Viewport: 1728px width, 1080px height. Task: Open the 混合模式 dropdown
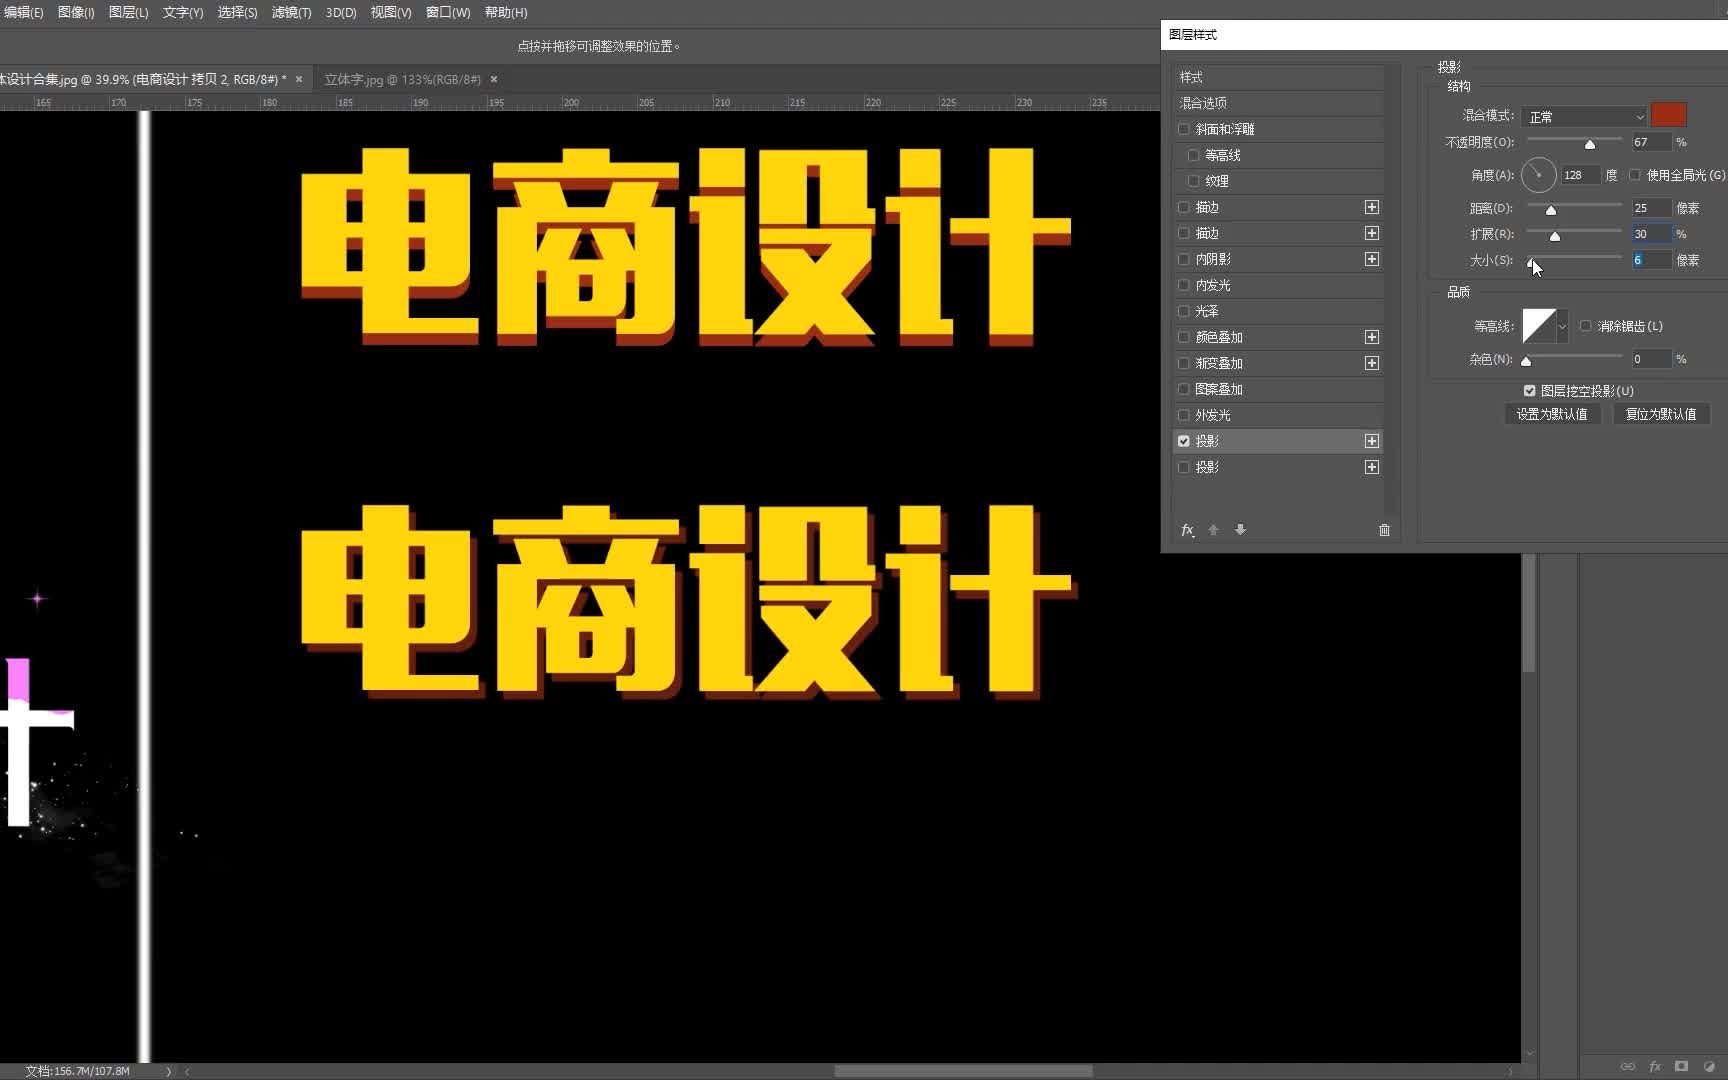tap(1584, 116)
